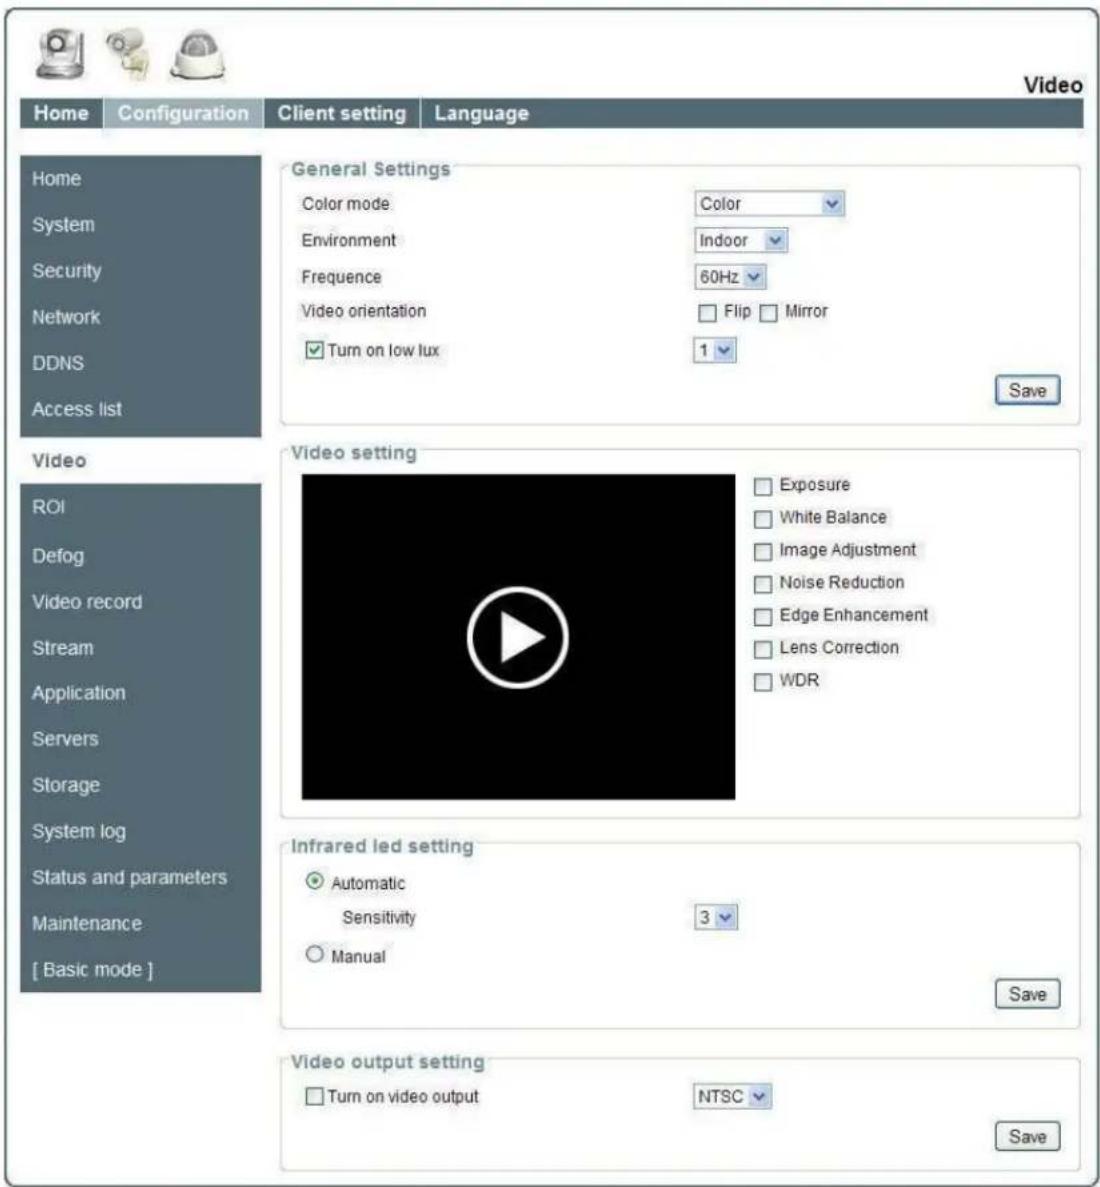
Task: Switch to Basic mode link
Action: (92, 970)
